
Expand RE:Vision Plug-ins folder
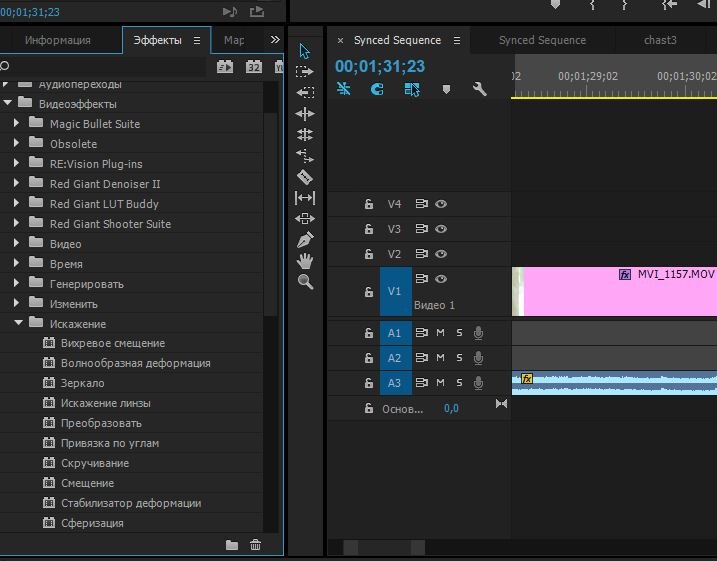16,163
